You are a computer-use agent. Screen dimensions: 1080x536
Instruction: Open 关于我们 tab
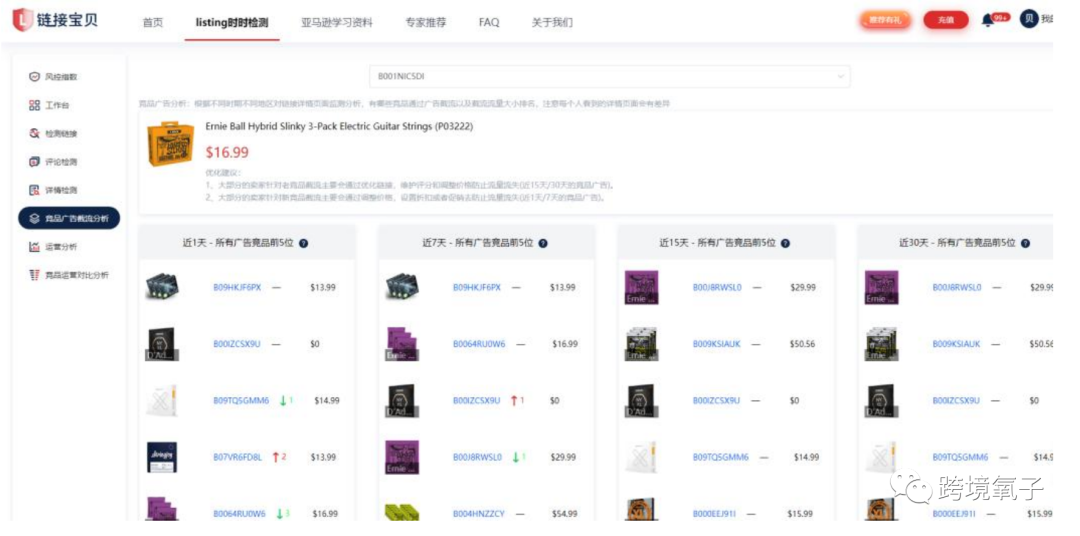click(552, 23)
